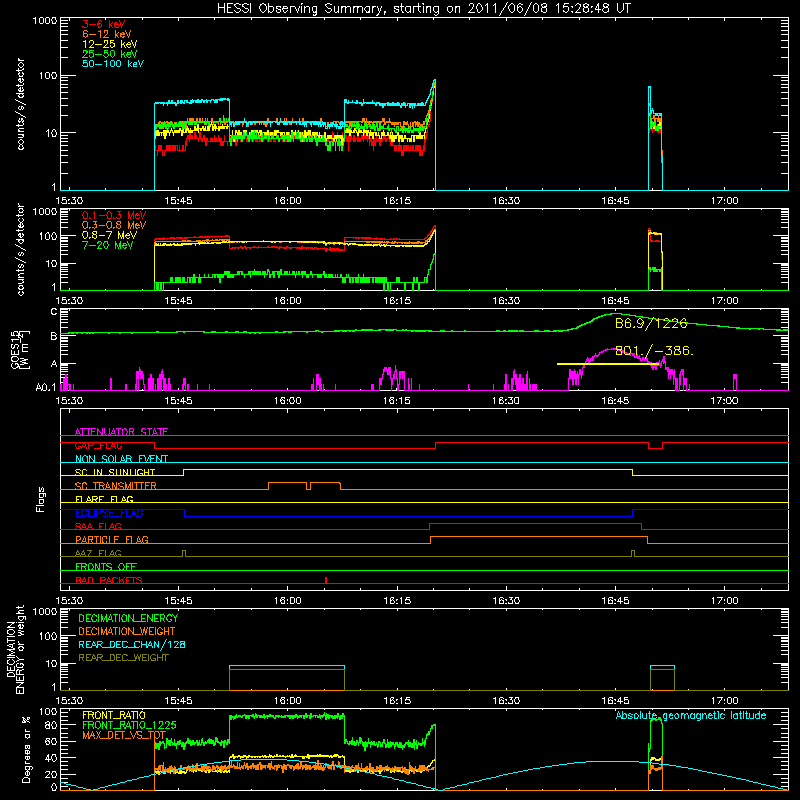Click the REAR_DEC_WEIGHT legend entry
The height and width of the screenshot is (800, 800).
coord(123,658)
